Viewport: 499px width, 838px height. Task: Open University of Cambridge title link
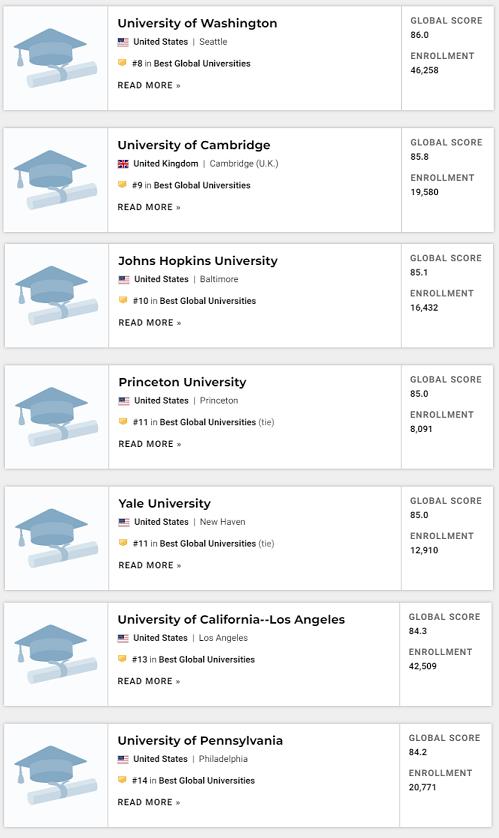pos(194,145)
